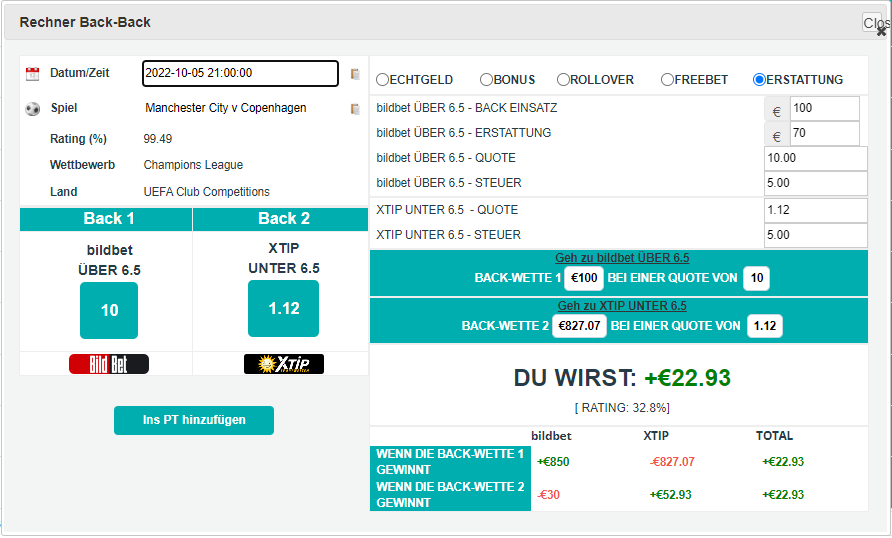The height and width of the screenshot is (538, 892).
Task: Click the bildbet ÜBER 6.5 STEUER field
Action: (816, 183)
